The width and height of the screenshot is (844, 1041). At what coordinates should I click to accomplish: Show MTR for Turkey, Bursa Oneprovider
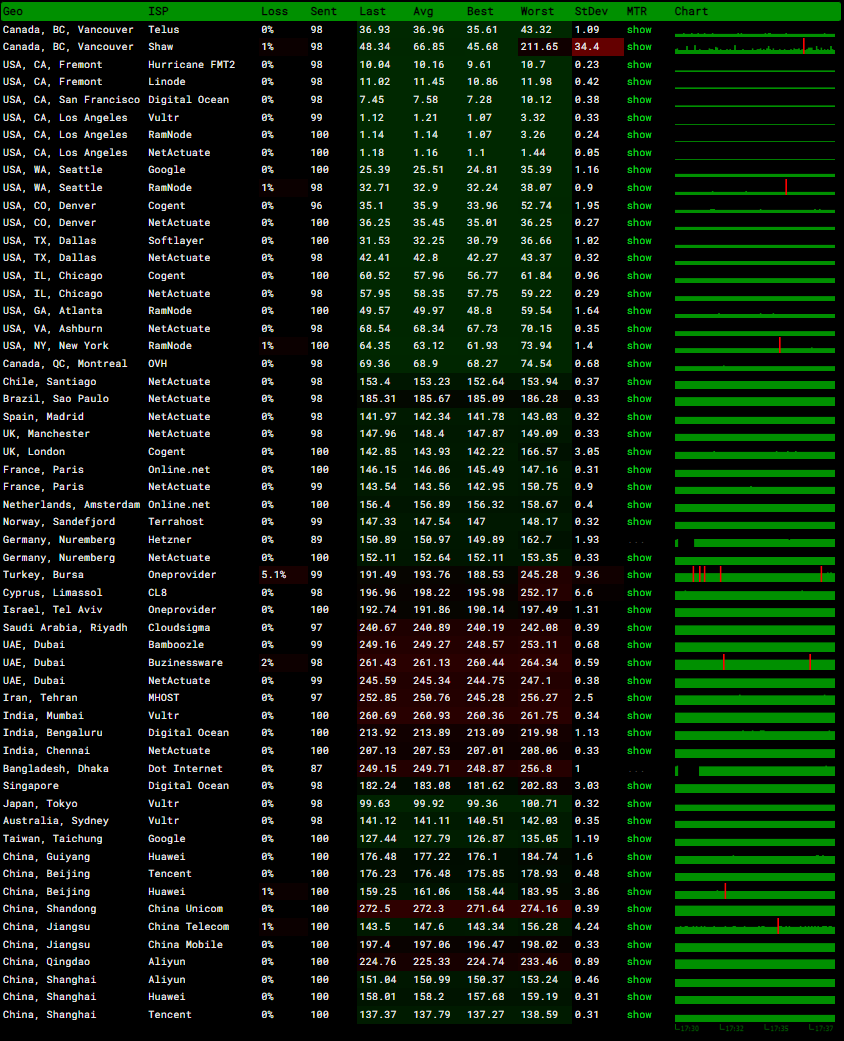pos(639,575)
